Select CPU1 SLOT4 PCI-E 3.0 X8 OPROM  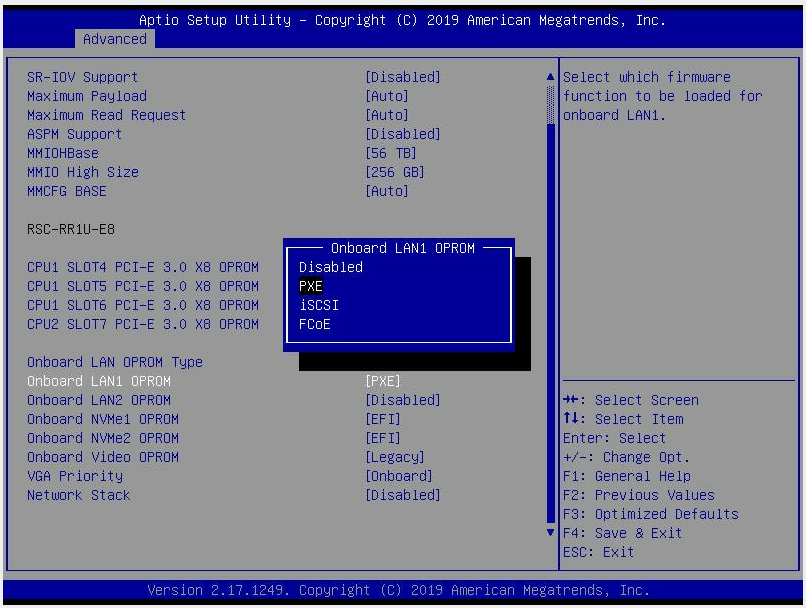143,267
